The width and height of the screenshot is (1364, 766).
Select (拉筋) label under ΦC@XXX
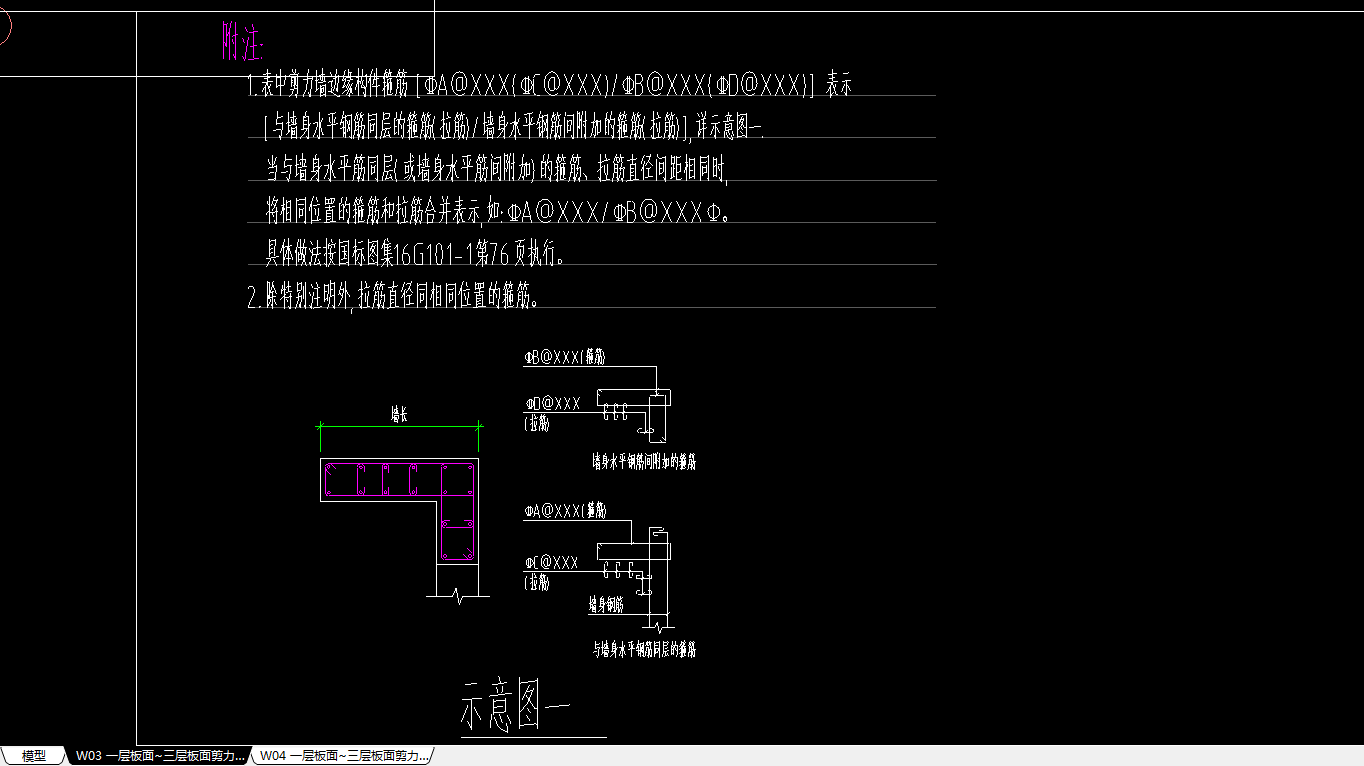pyautogui.click(x=537, y=582)
